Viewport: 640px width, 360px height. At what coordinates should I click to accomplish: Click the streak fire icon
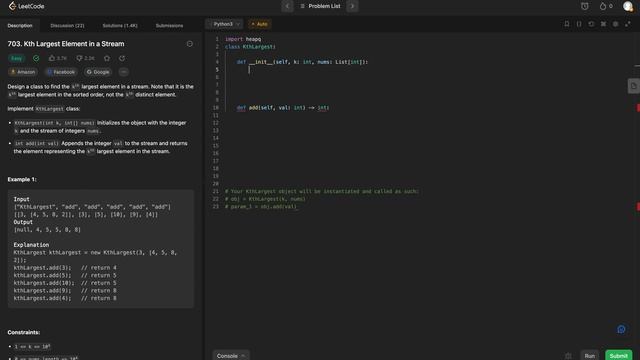603,6
